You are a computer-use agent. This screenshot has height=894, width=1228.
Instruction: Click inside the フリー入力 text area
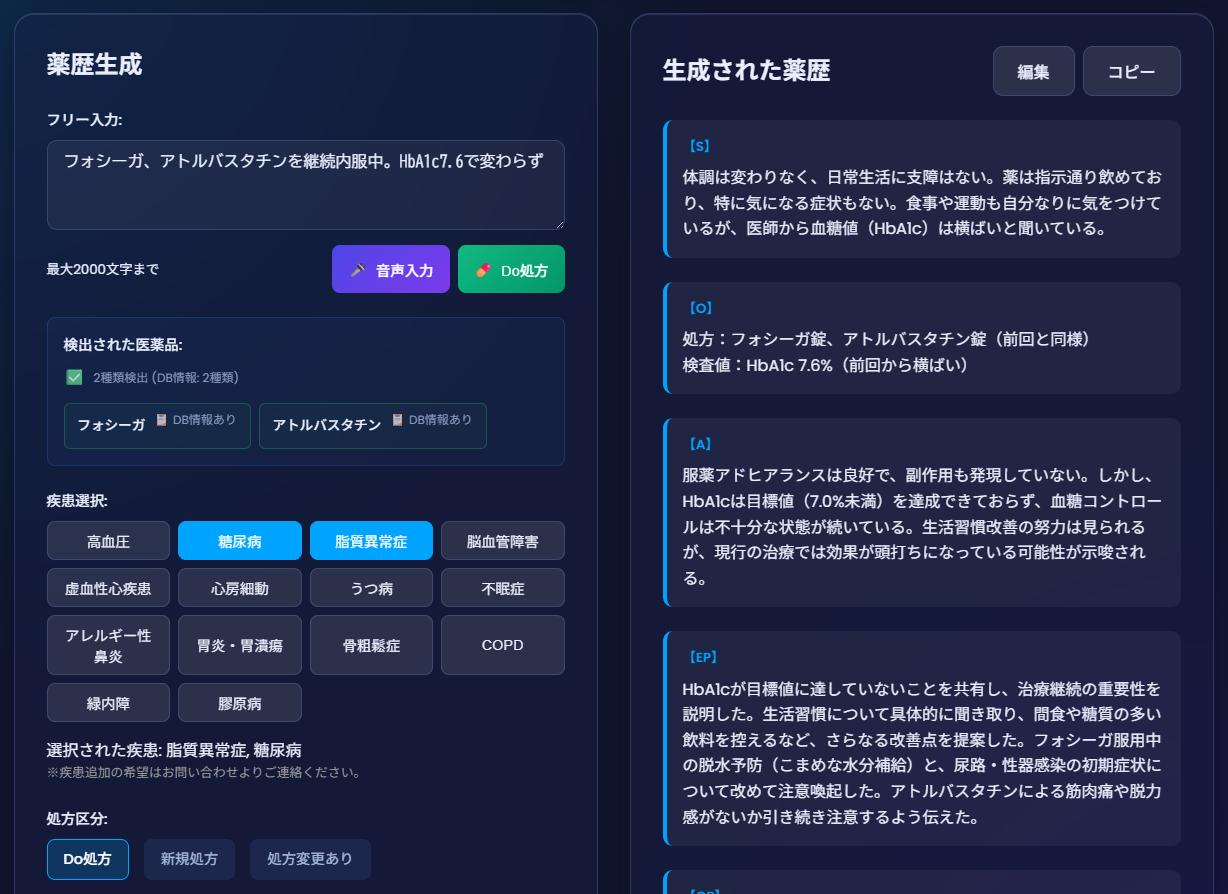point(305,185)
